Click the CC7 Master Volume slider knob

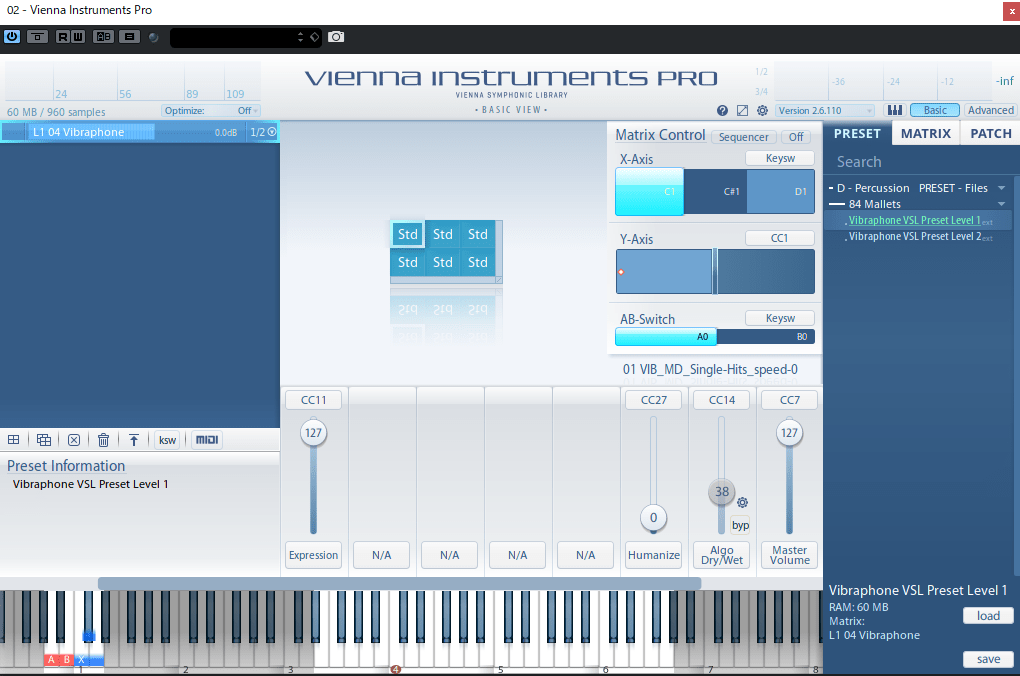pos(789,433)
